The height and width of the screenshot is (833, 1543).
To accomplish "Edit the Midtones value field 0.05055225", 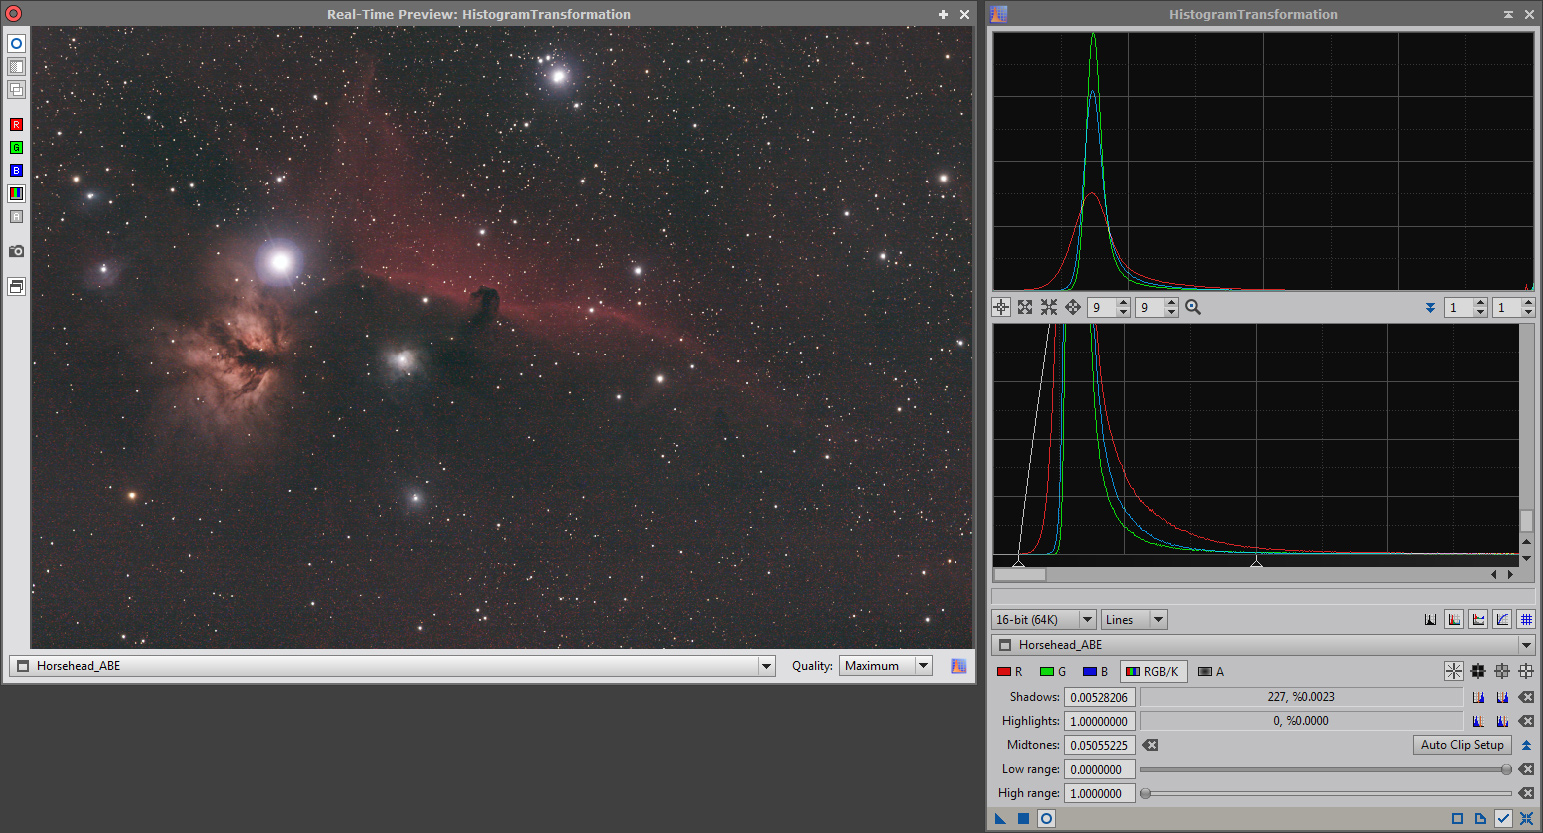I will 1100,745.
